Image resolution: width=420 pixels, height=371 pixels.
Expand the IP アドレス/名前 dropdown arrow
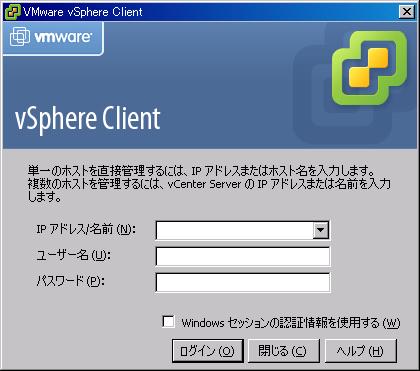[321, 230]
